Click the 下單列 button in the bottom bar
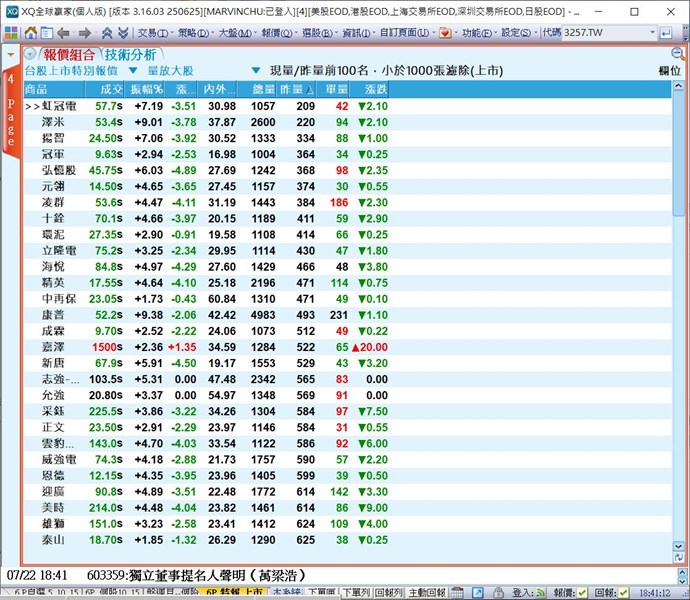 click(x=355, y=593)
